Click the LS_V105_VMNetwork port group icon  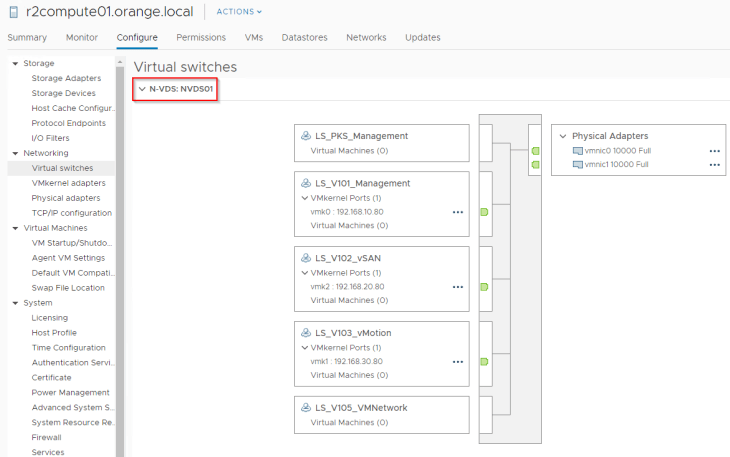(x=306, y=408)
